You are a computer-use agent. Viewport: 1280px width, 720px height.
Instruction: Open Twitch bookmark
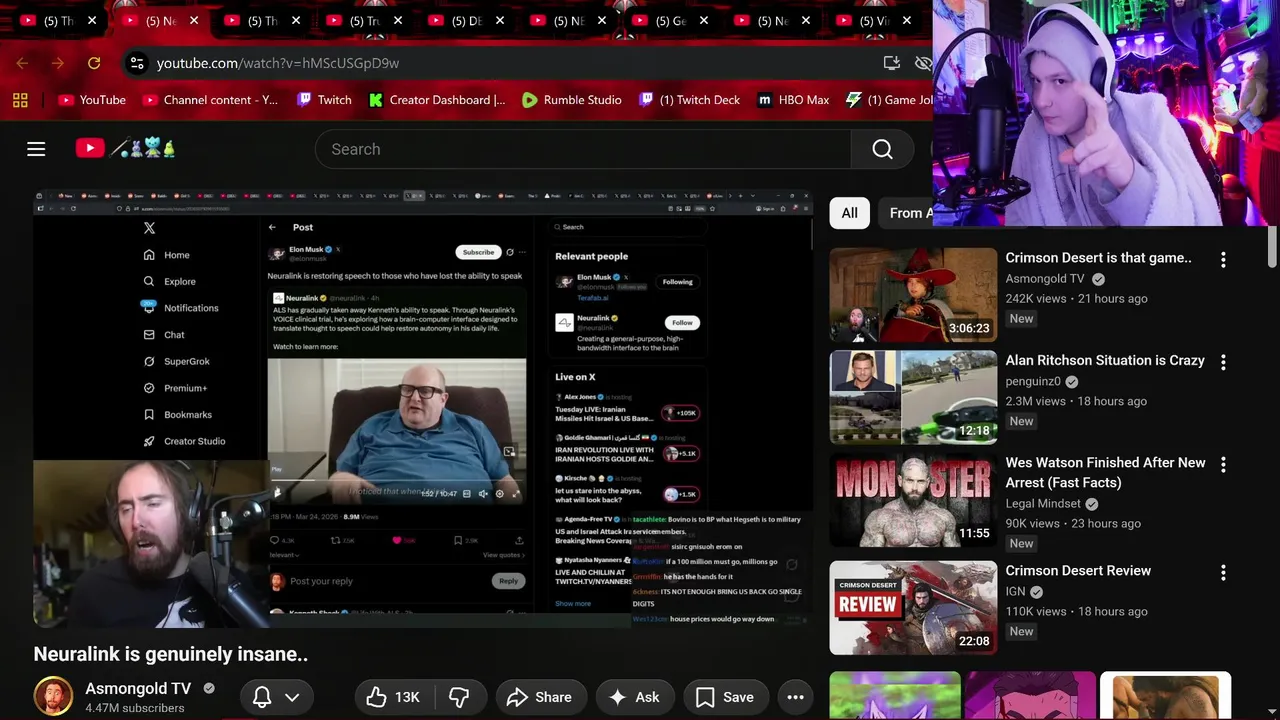coord(324,100)
